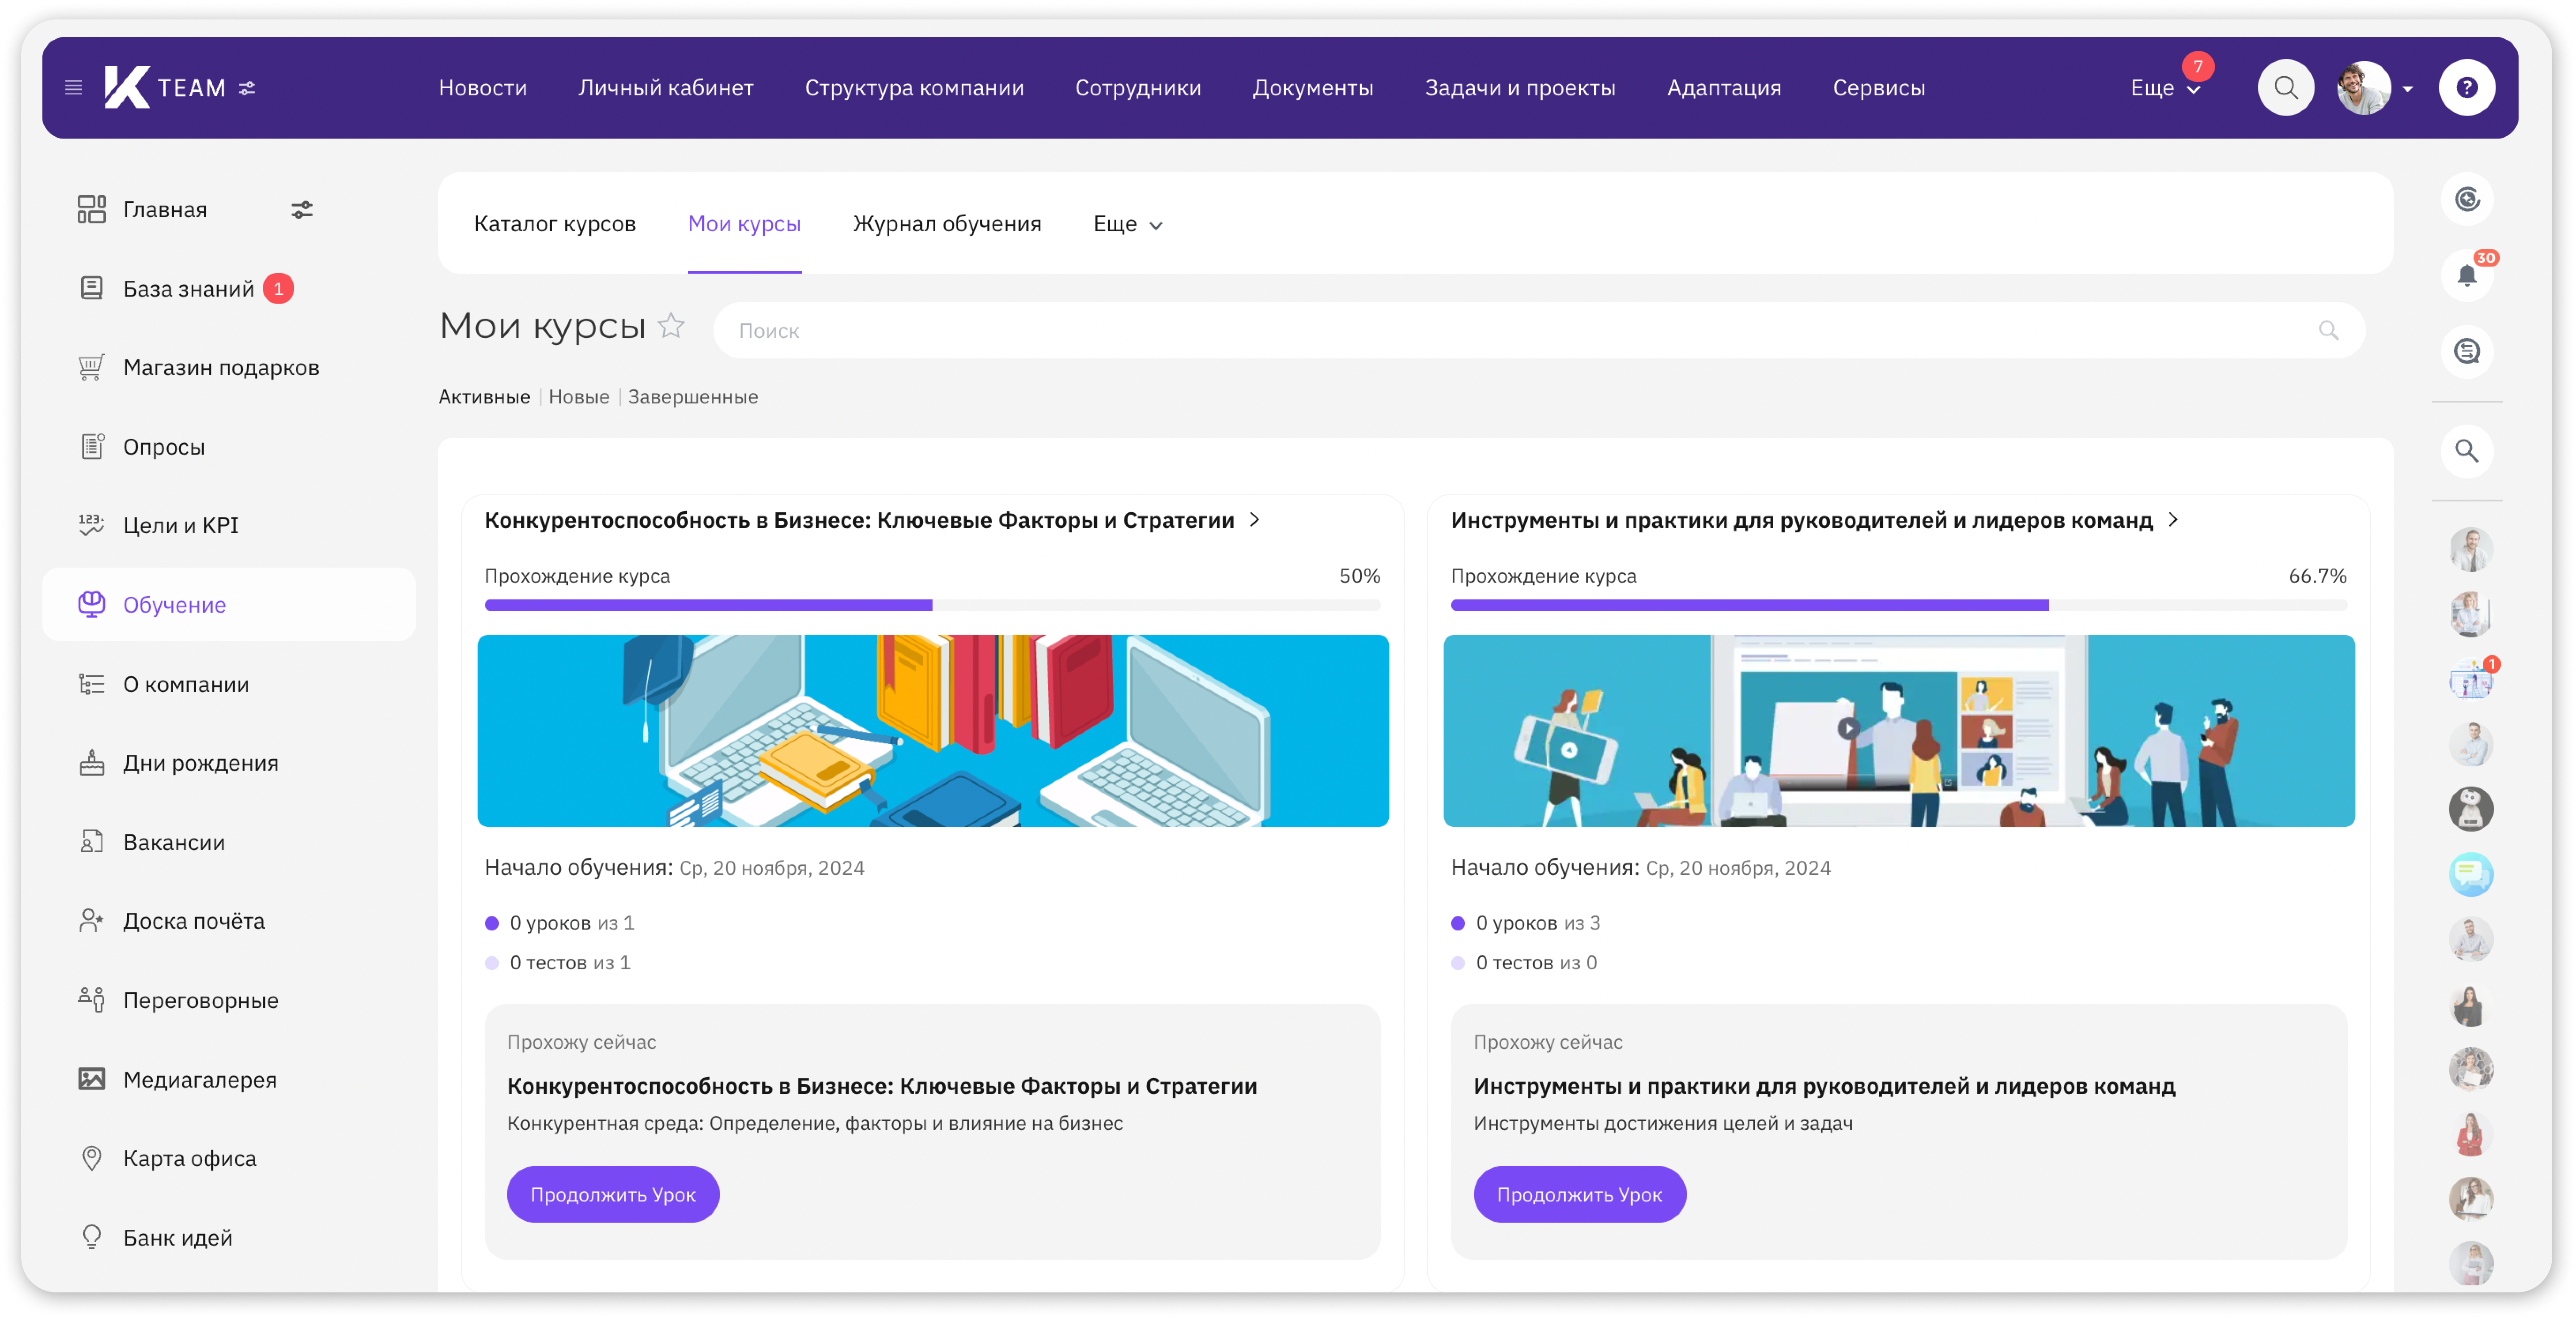Image resolution: width=2576 pixels, height=1318 pixels.
Task: Open the Главная sidebar settings sliders icon
Action: (x=302, y=209)
